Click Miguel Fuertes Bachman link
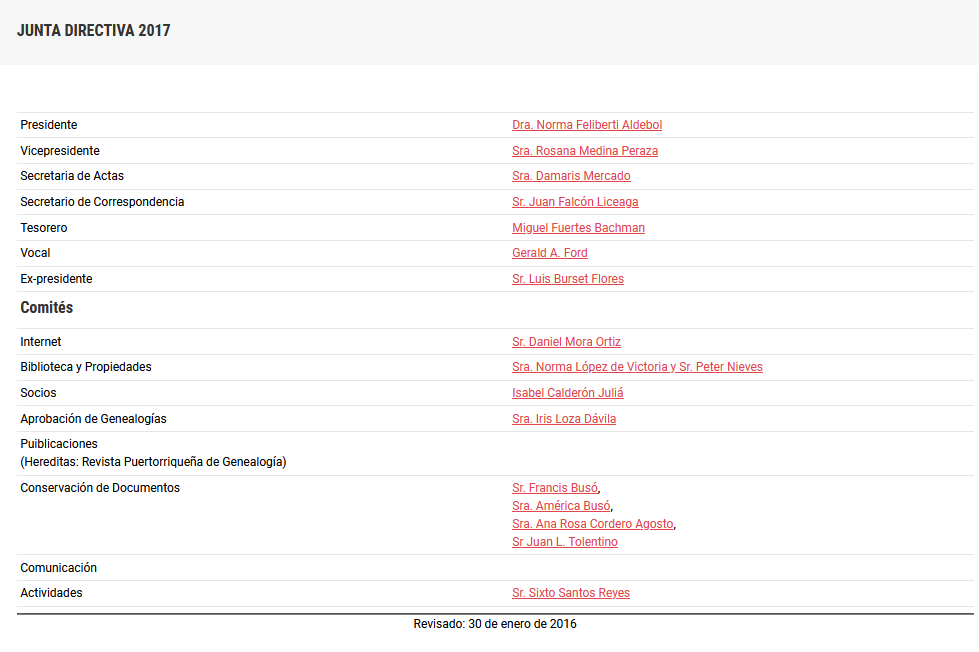Screen dimensions: 979x652 (x=578, y=228)
